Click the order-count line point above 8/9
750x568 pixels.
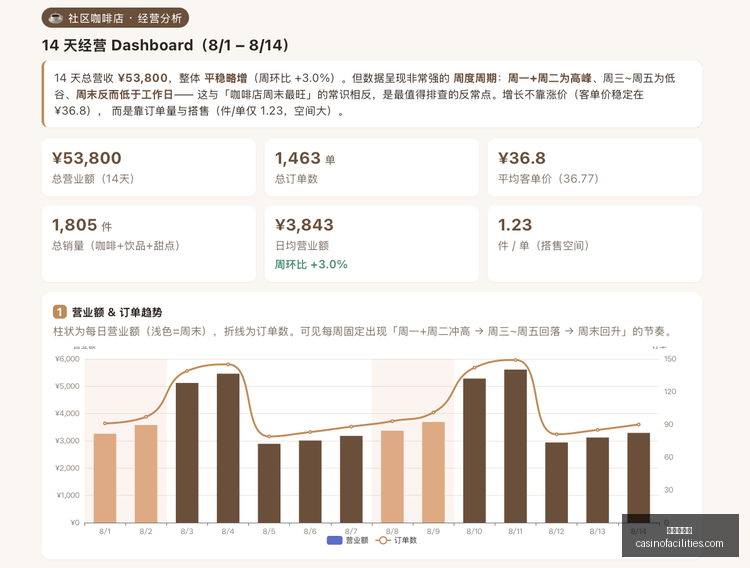coord(433,412)
